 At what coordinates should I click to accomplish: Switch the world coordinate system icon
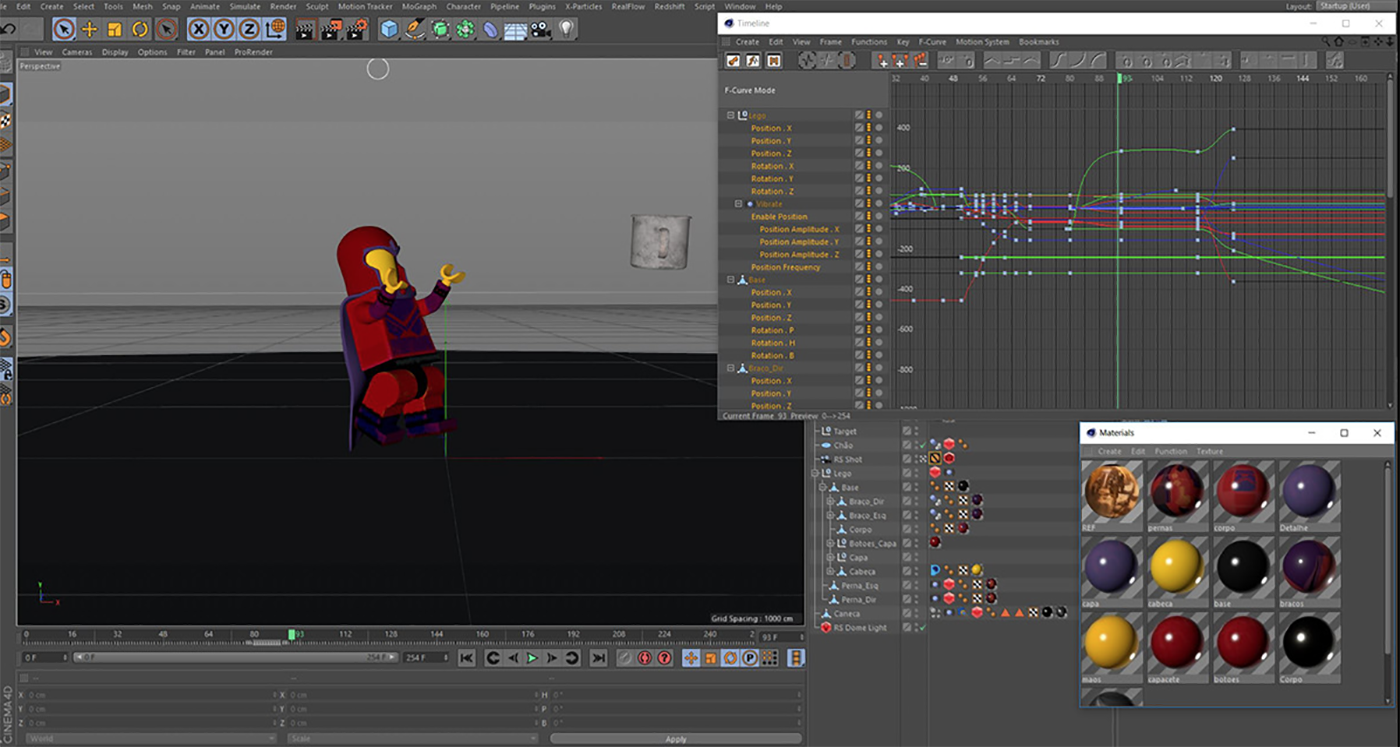275,29
